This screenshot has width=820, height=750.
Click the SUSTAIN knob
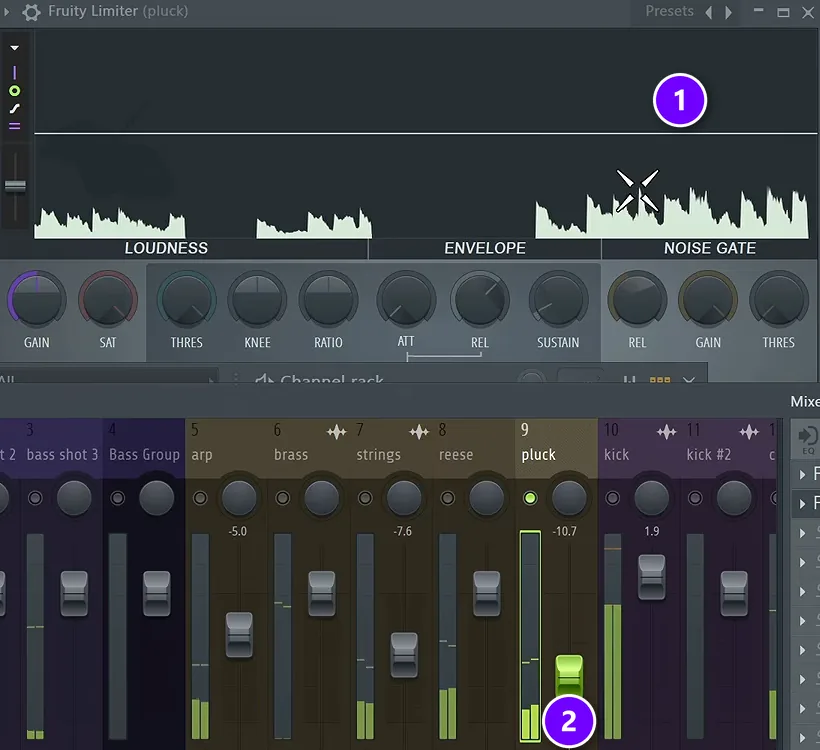558,300
